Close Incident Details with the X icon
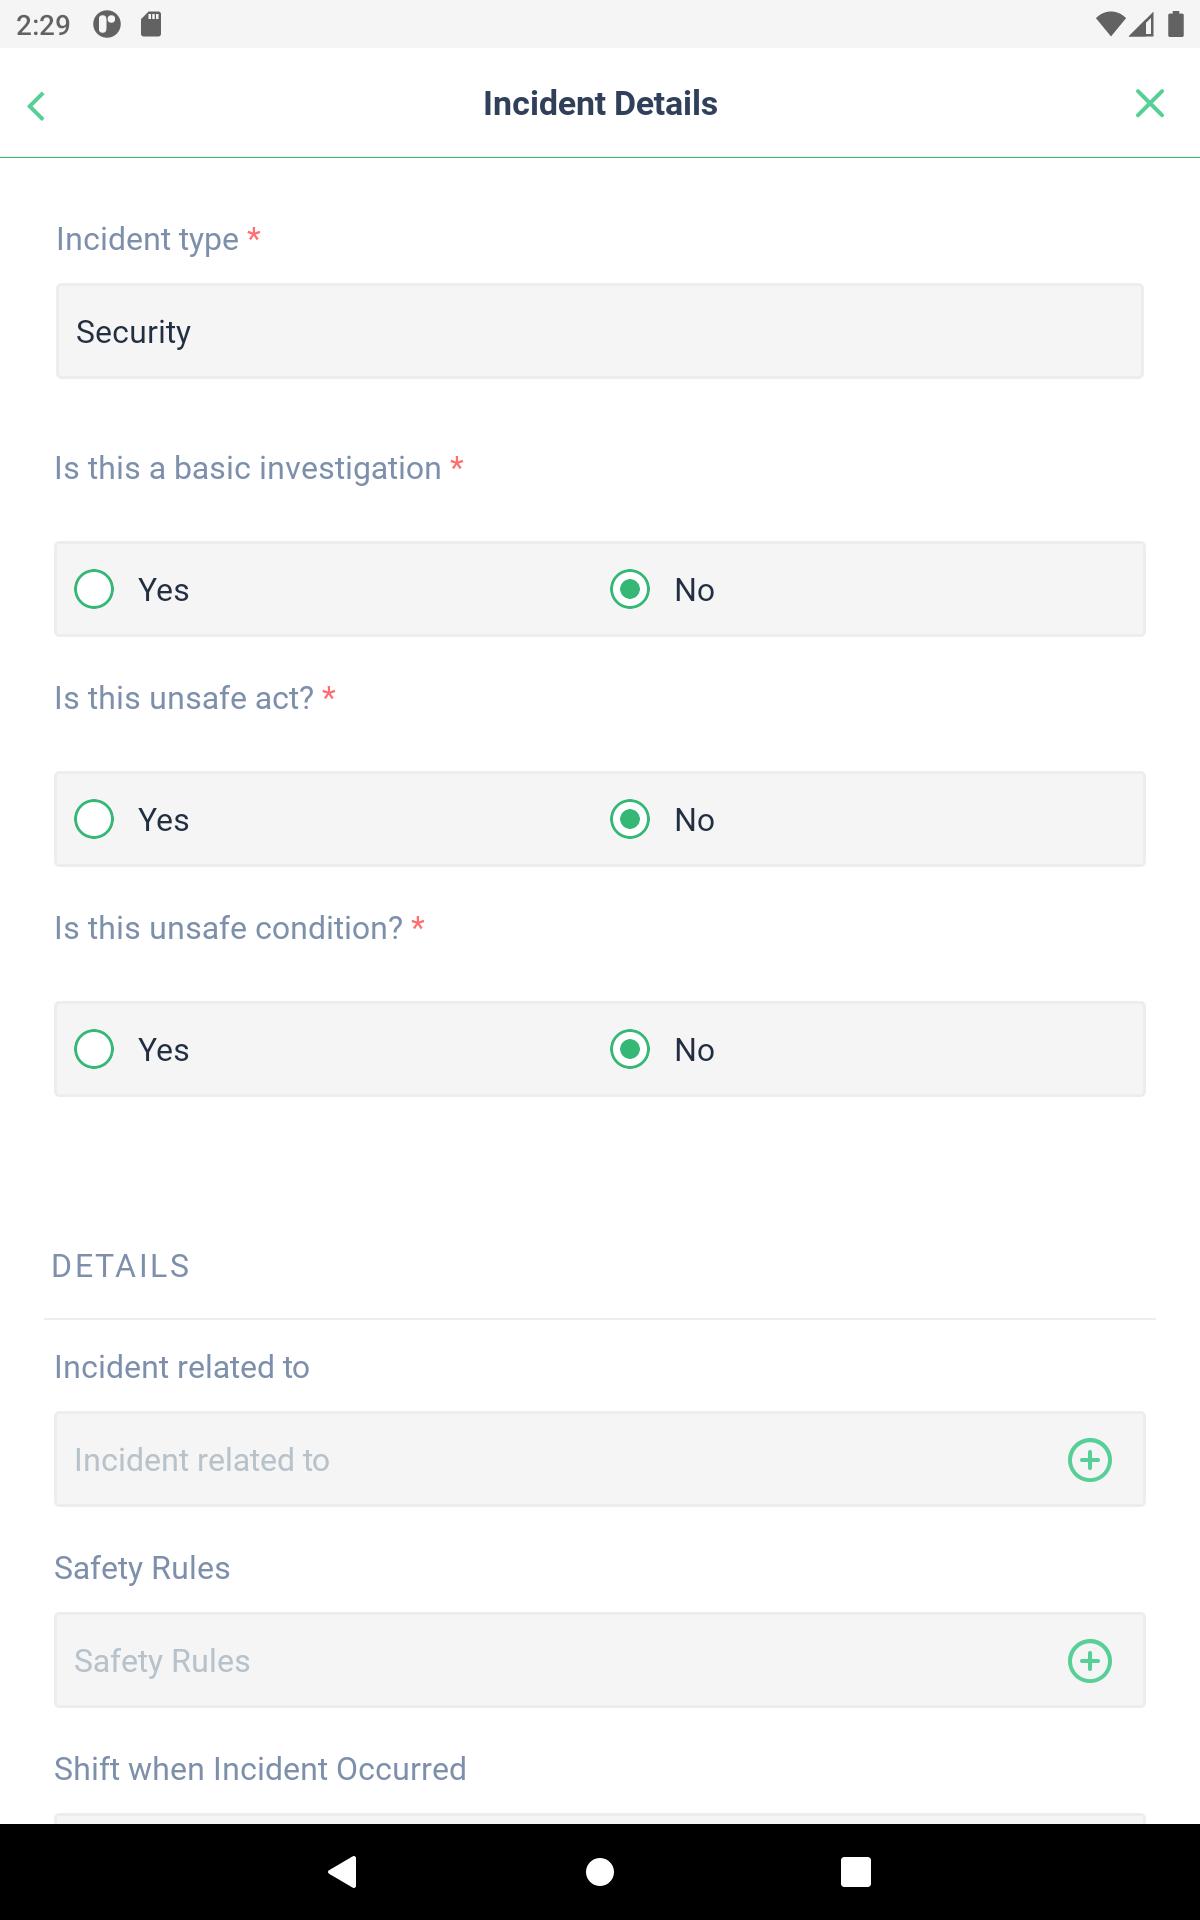Image resolution: width=1200 pixels, height=1920 pixels. [x=1150, y=103]
